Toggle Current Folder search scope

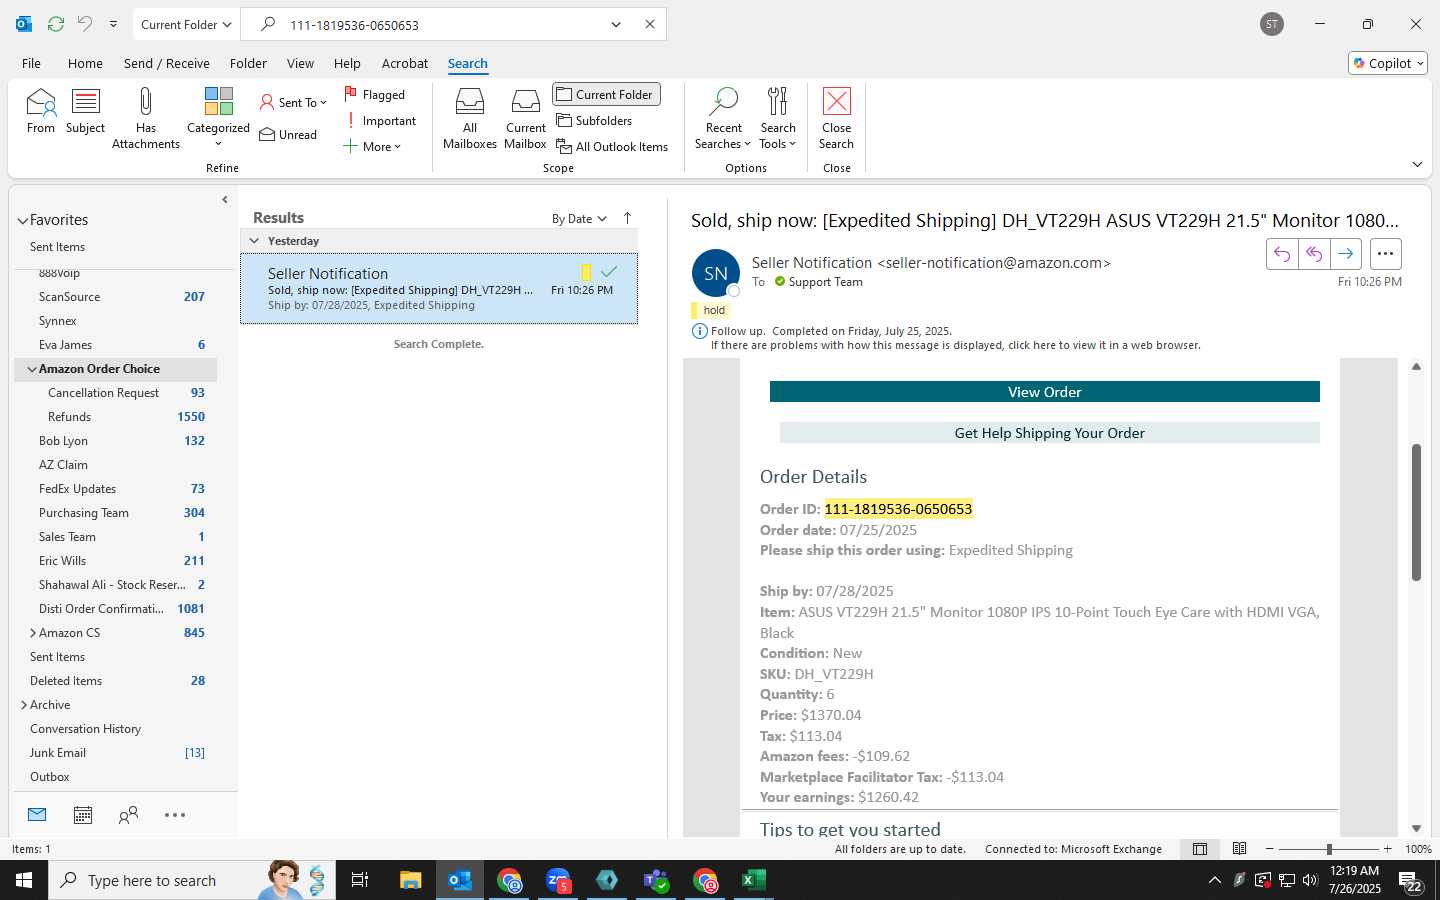[606, 94]
